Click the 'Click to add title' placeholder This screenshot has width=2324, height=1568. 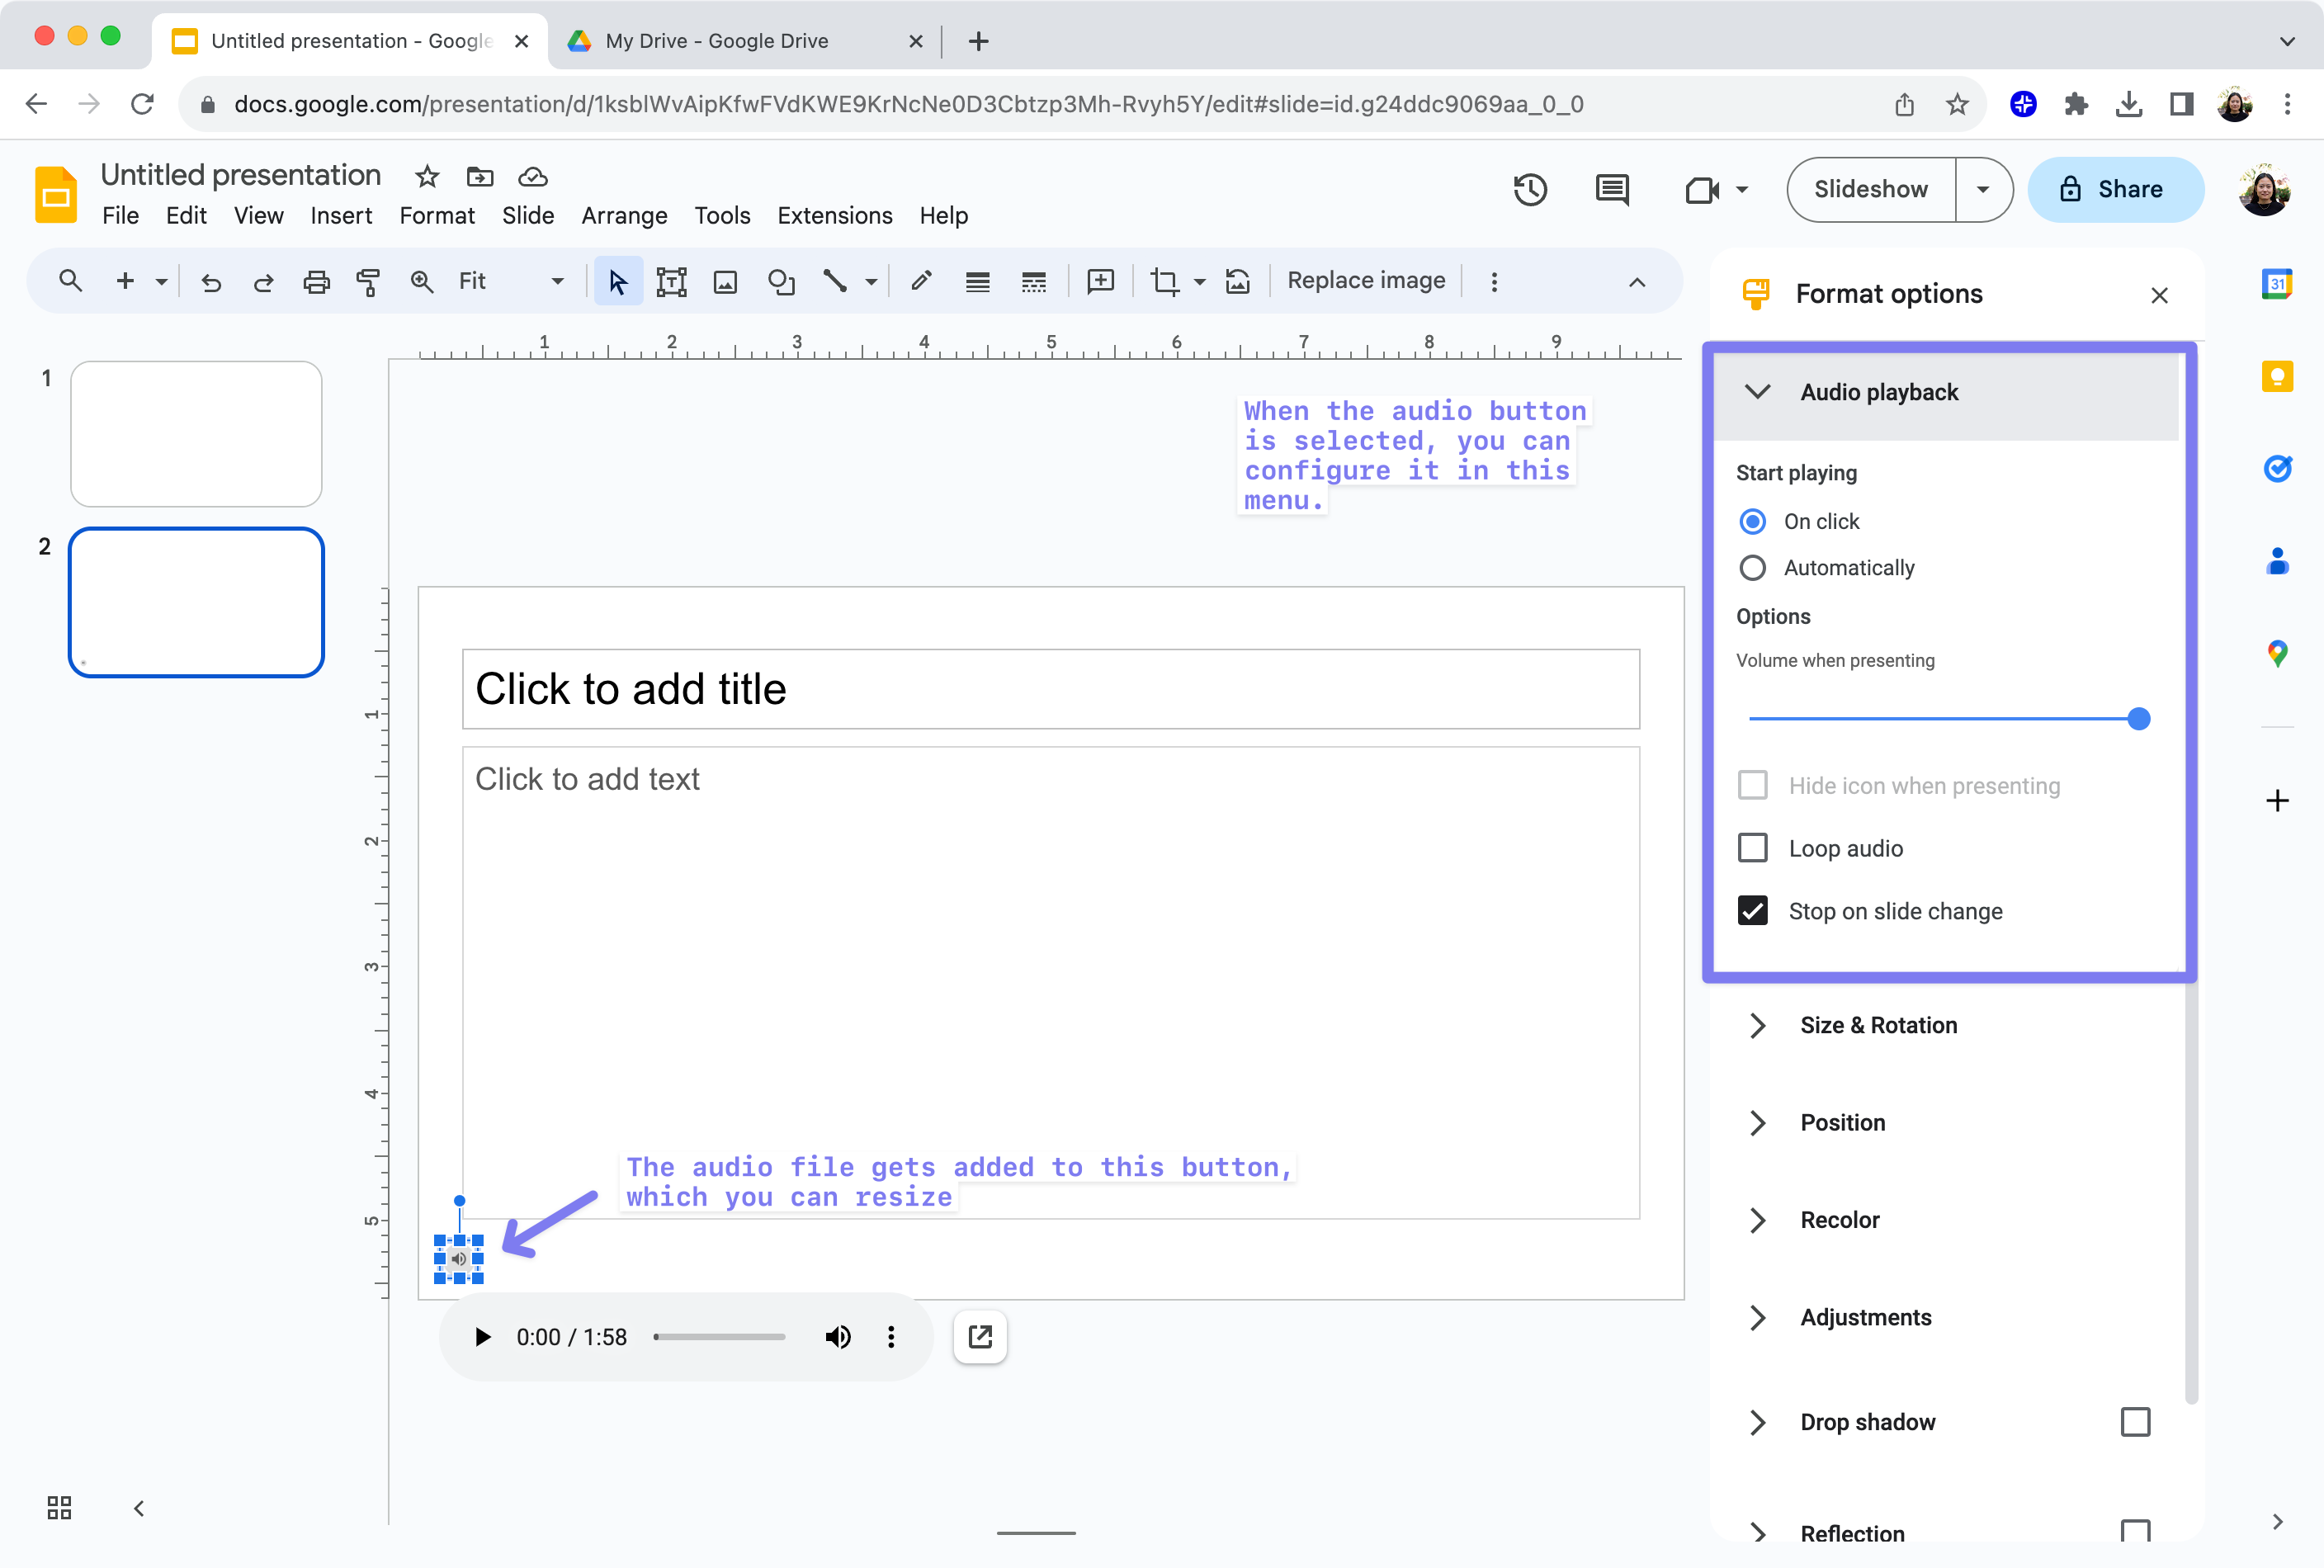(1050, 689)
